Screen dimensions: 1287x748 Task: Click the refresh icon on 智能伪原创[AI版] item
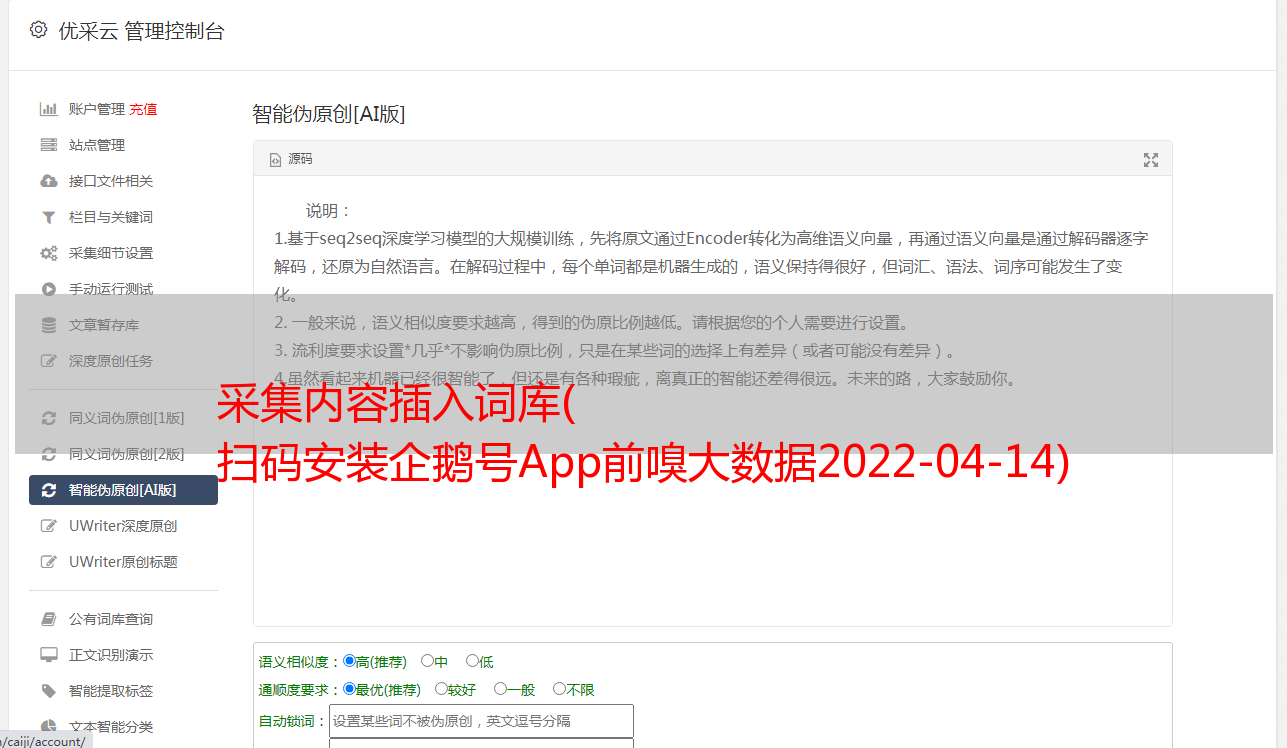[48, 490]
